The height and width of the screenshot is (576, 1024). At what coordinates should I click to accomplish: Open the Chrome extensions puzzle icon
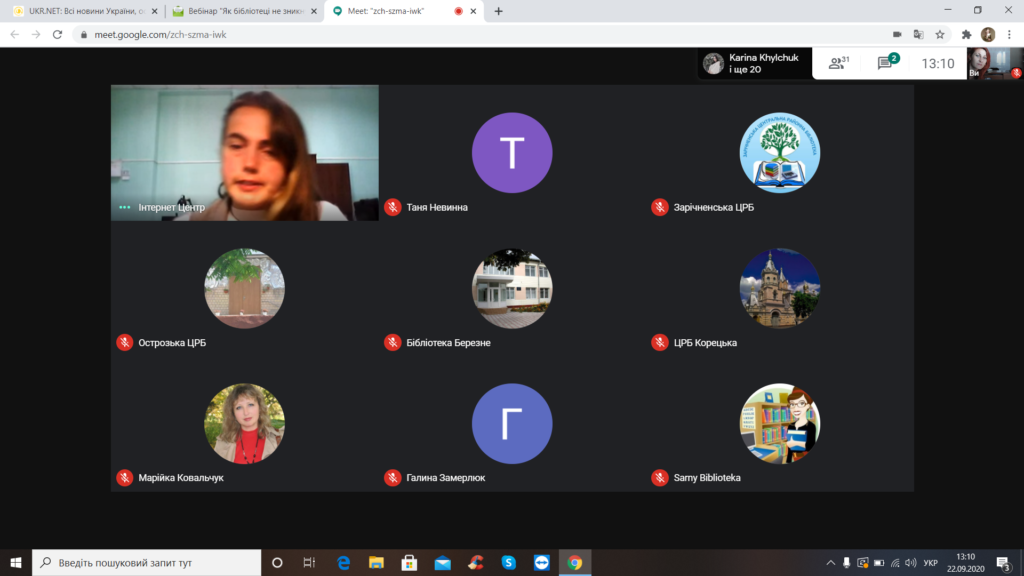(967, 34)
